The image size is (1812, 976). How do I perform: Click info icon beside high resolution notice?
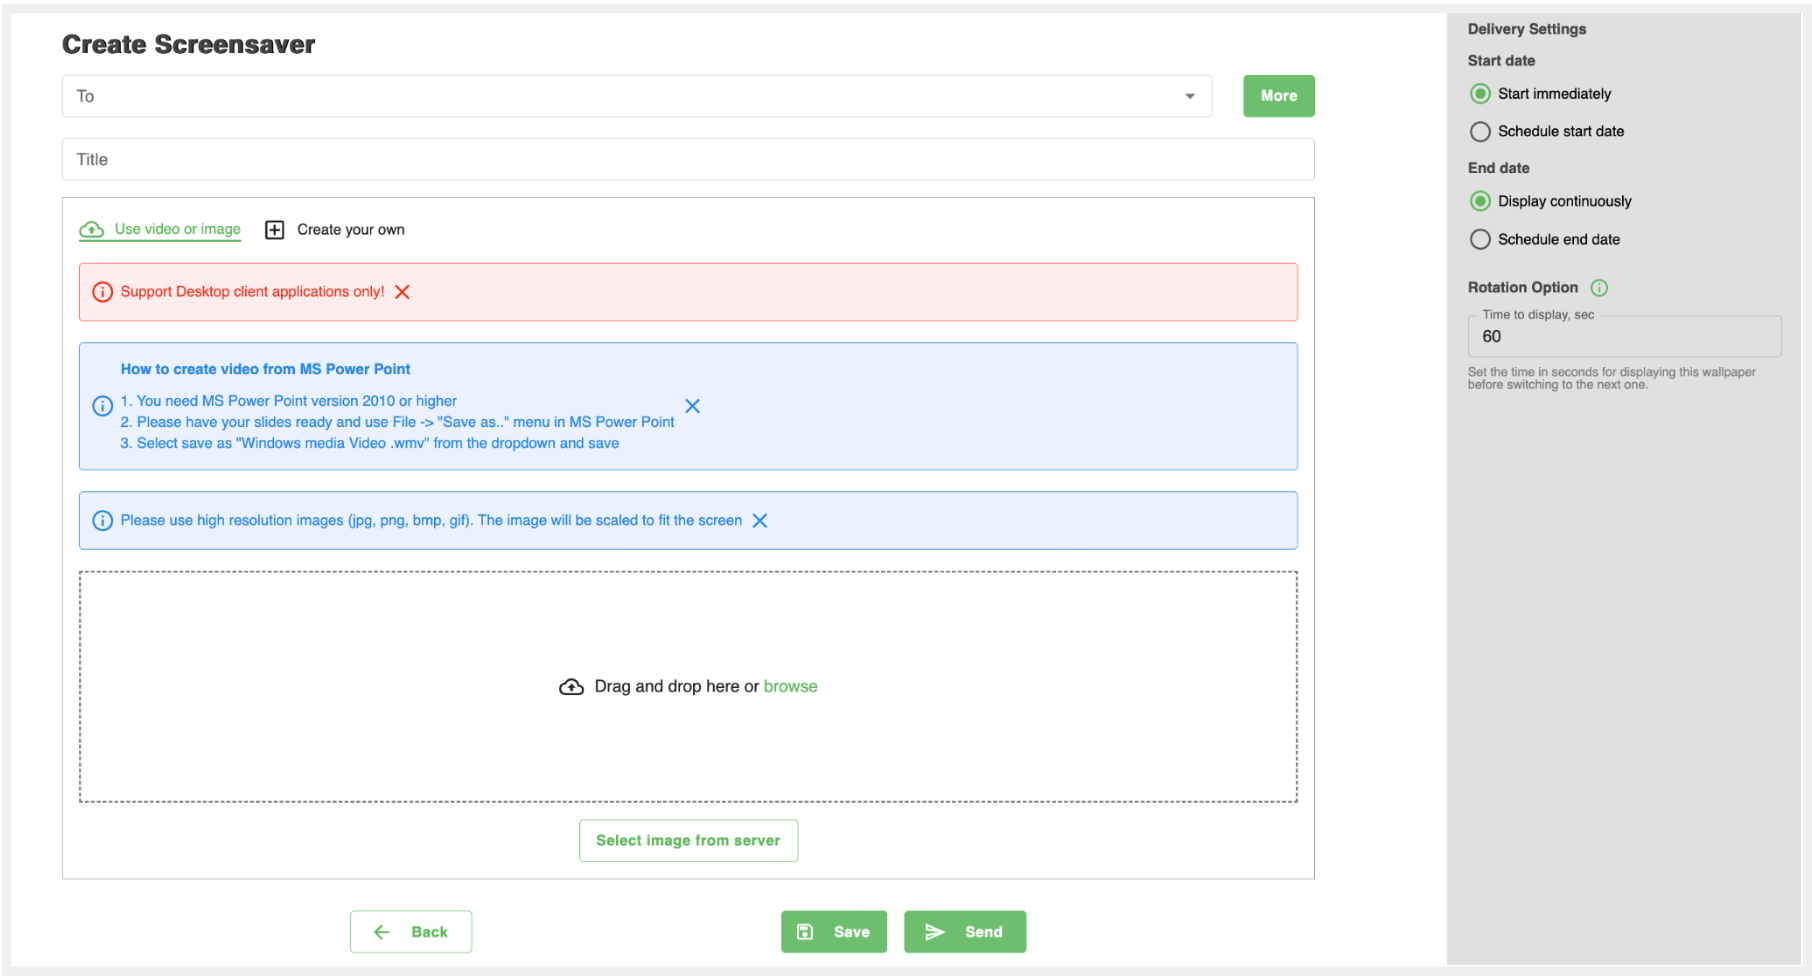coord(102,521)
